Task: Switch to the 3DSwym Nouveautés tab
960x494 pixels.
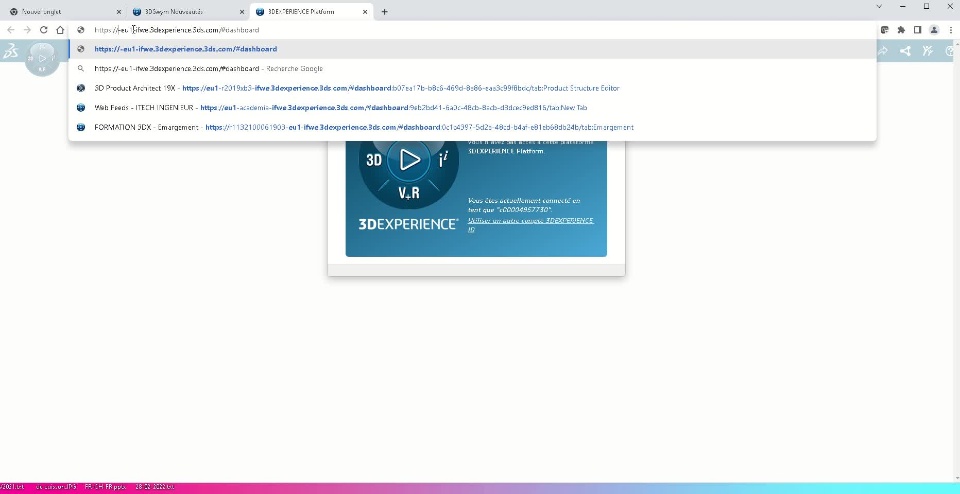Action: (x=187, y=12)
